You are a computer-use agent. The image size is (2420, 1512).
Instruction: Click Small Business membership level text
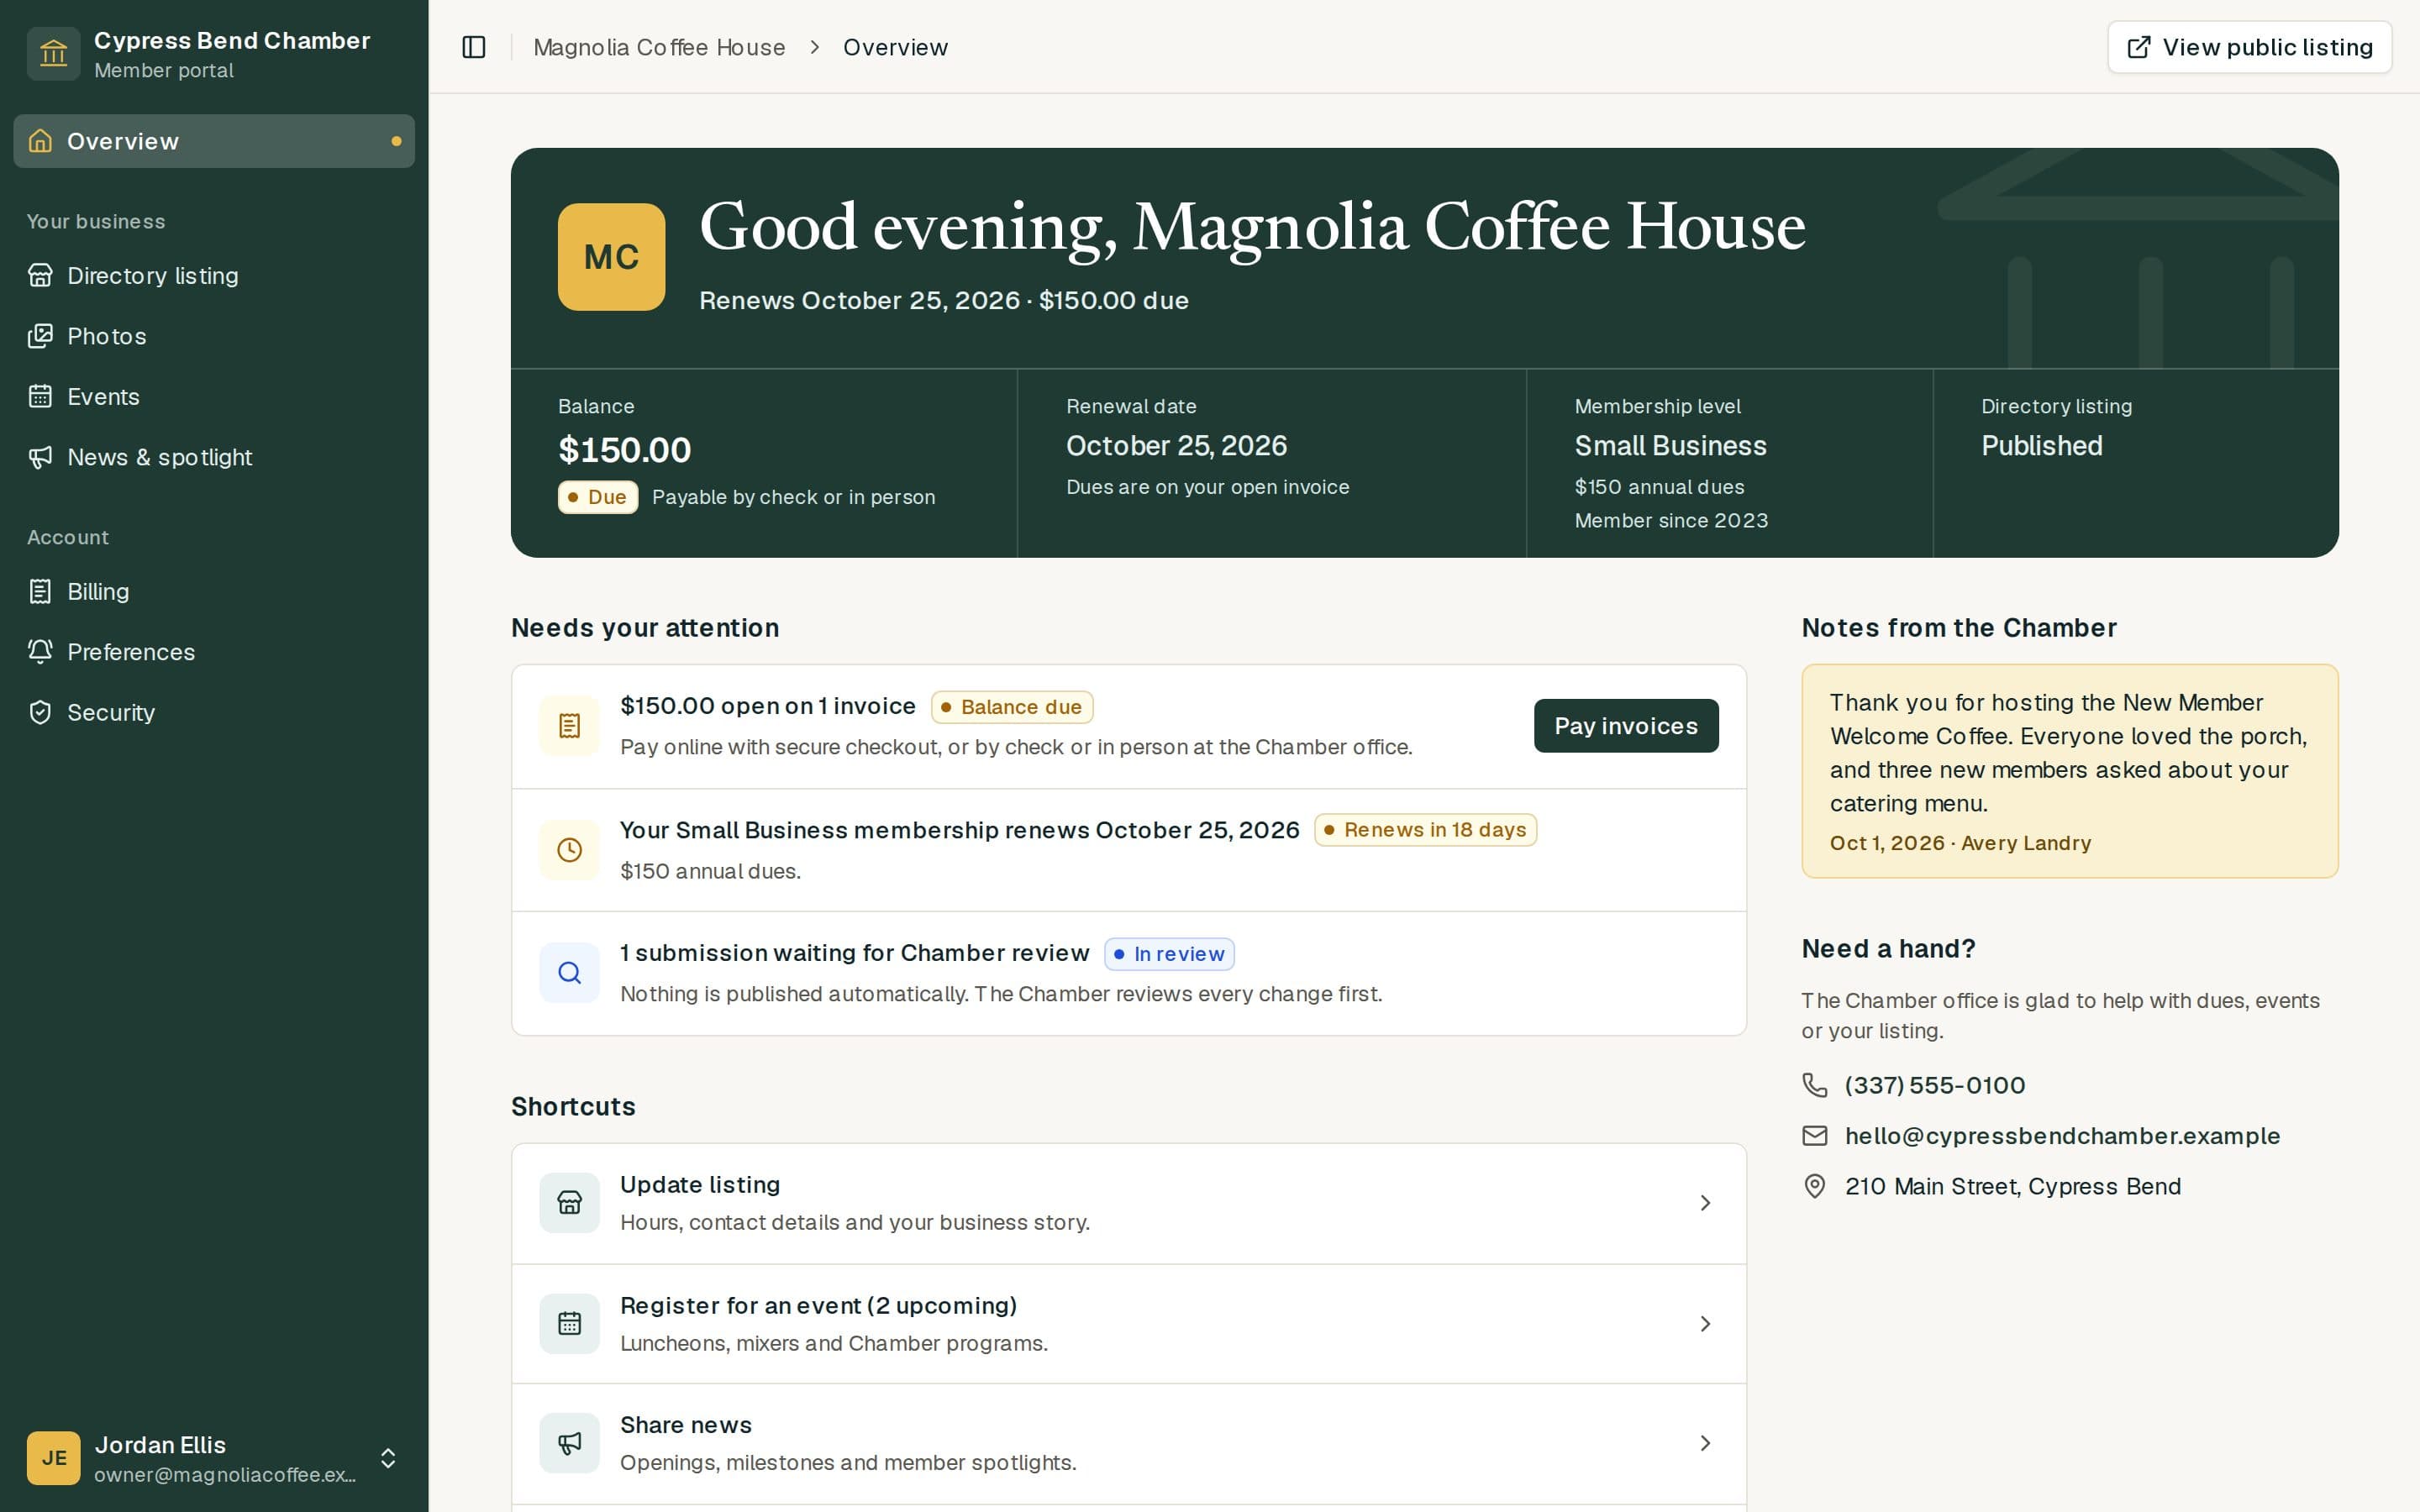[x=1670, y=446]
